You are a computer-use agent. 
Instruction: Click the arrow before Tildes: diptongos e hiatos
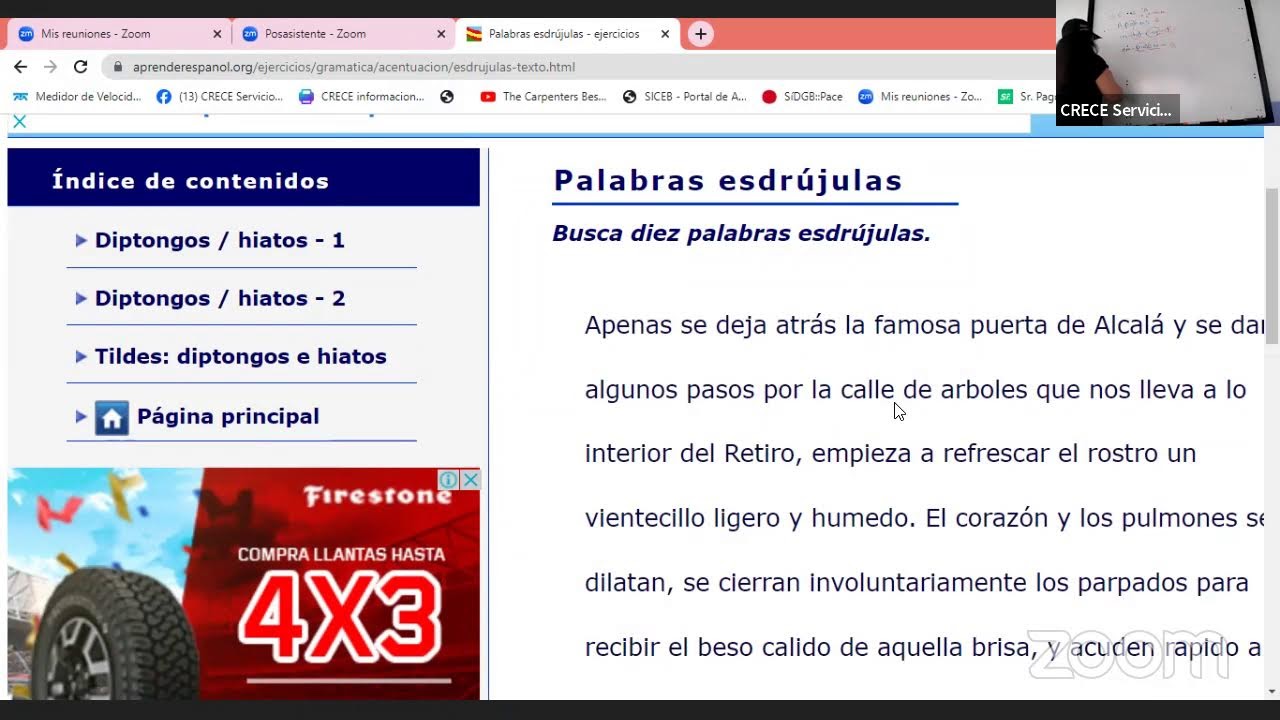click(x=81, y=356)
